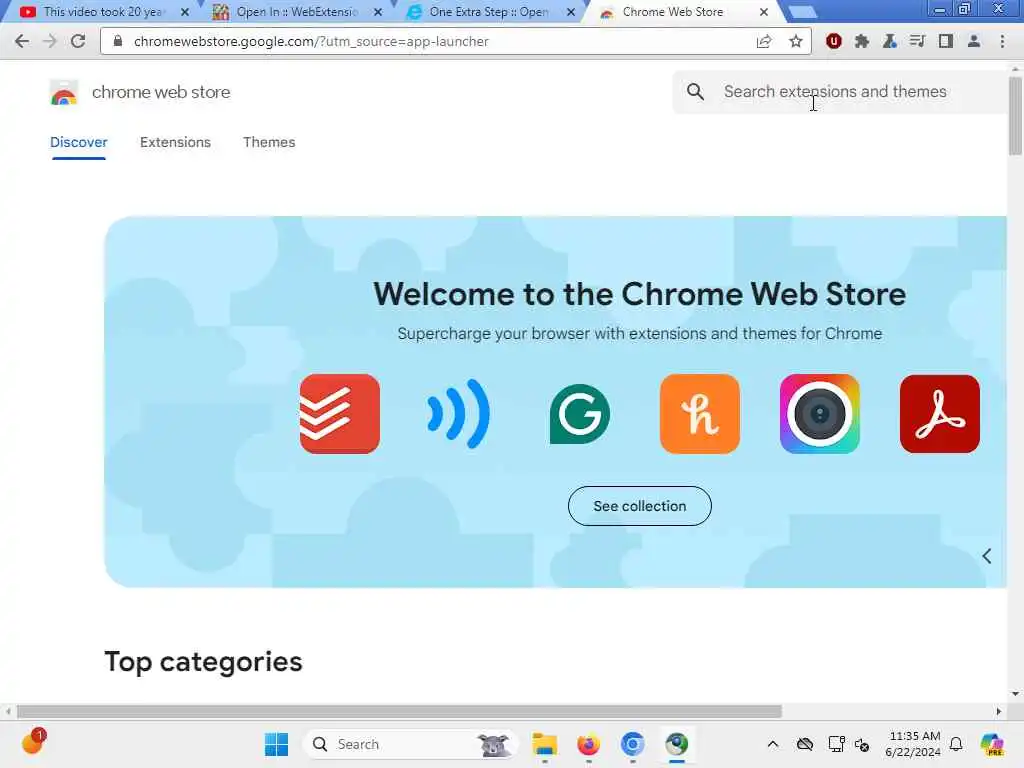Close the Open In WebExtension tab
This screenshot has height=768, width=1024.
pyautogui.click(x=377, y=12)
